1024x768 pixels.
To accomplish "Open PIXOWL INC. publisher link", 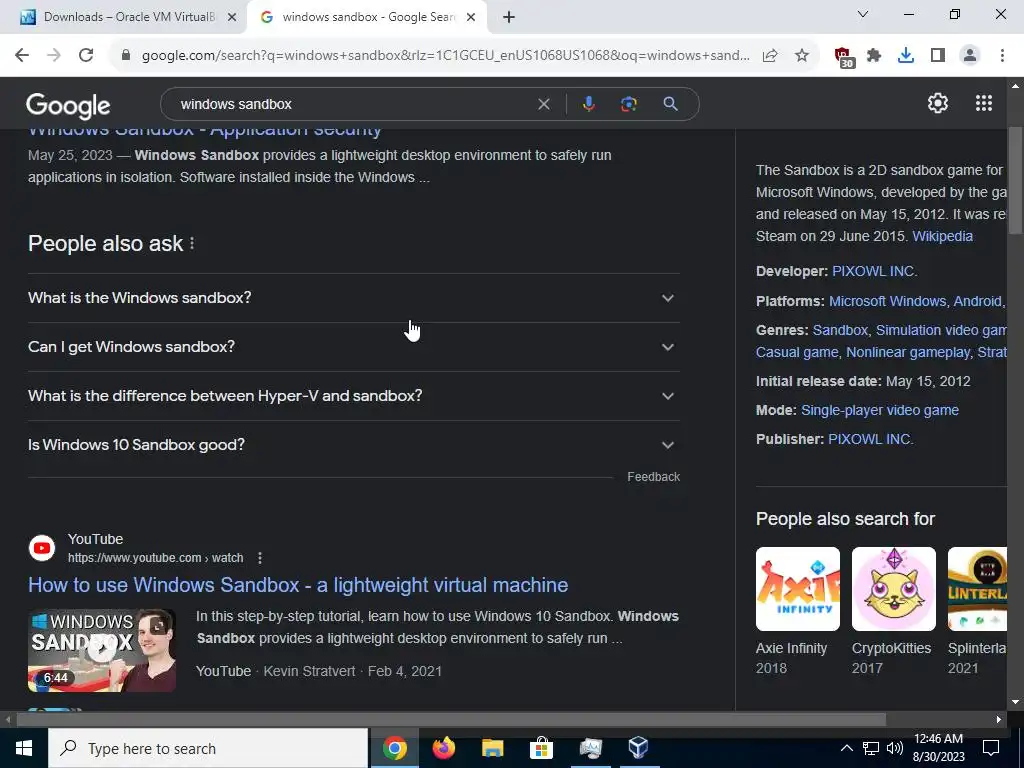I will [871, 439].
